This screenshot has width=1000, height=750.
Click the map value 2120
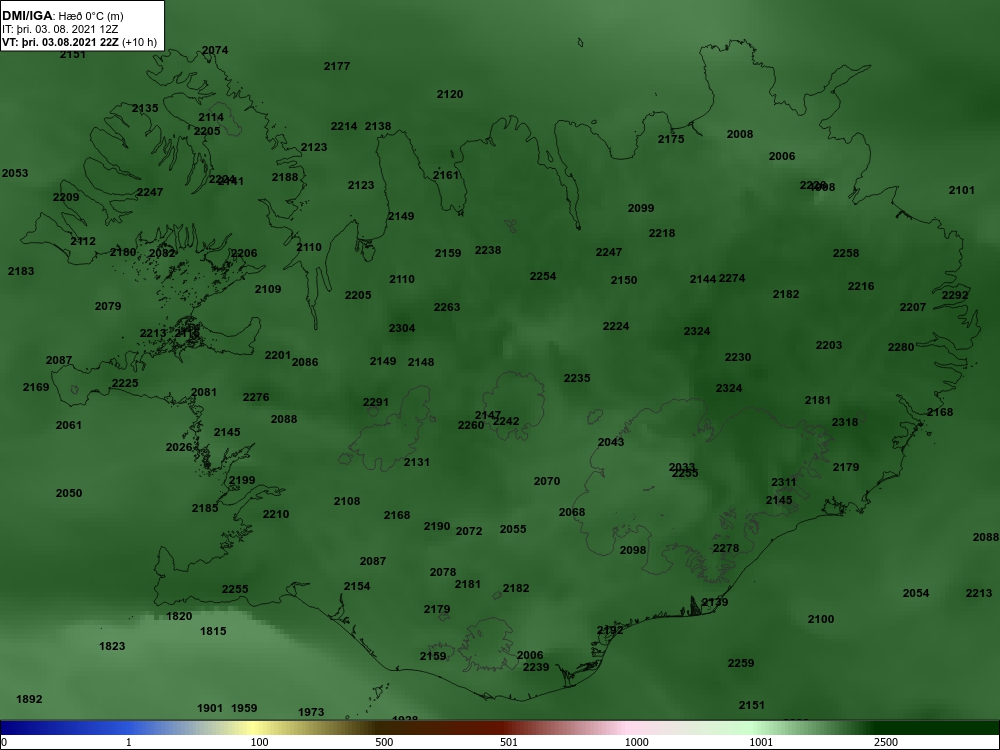coord(450,94)
